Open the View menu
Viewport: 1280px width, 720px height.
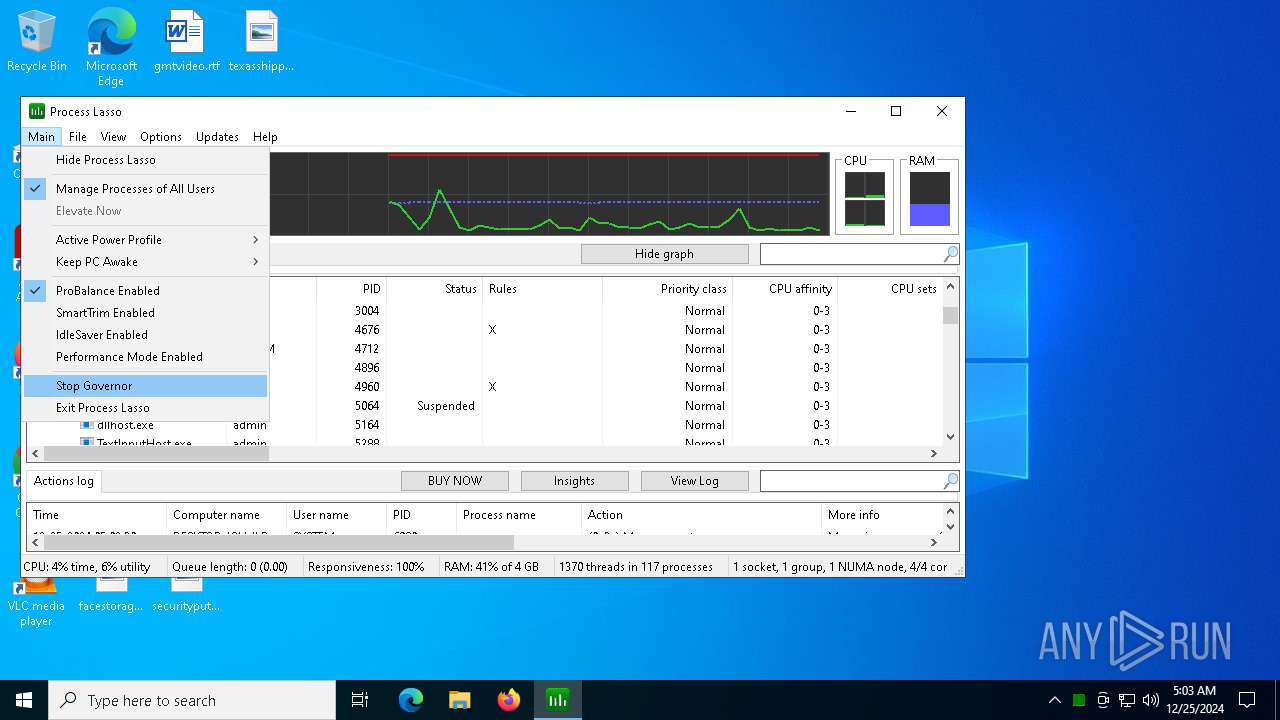pos(113,137)
